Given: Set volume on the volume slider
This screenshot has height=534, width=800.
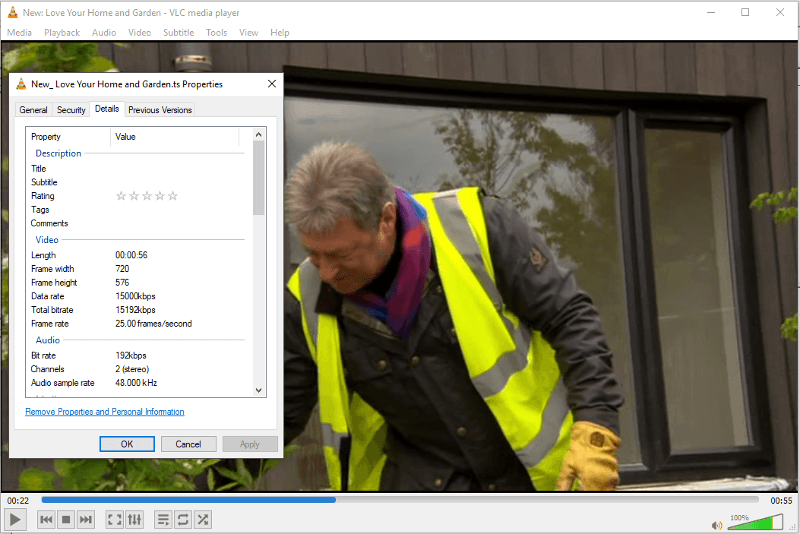Looking at the screenshot, I should click(754, 522).
